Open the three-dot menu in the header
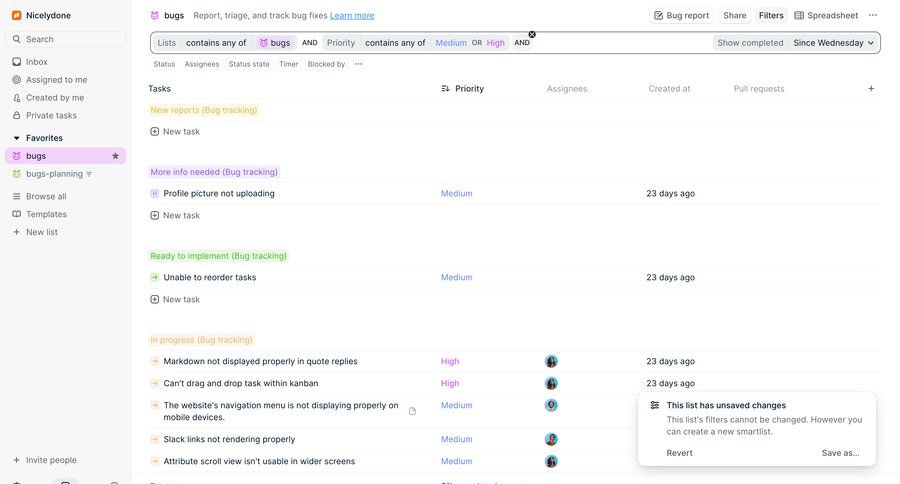 pos(873,16)
